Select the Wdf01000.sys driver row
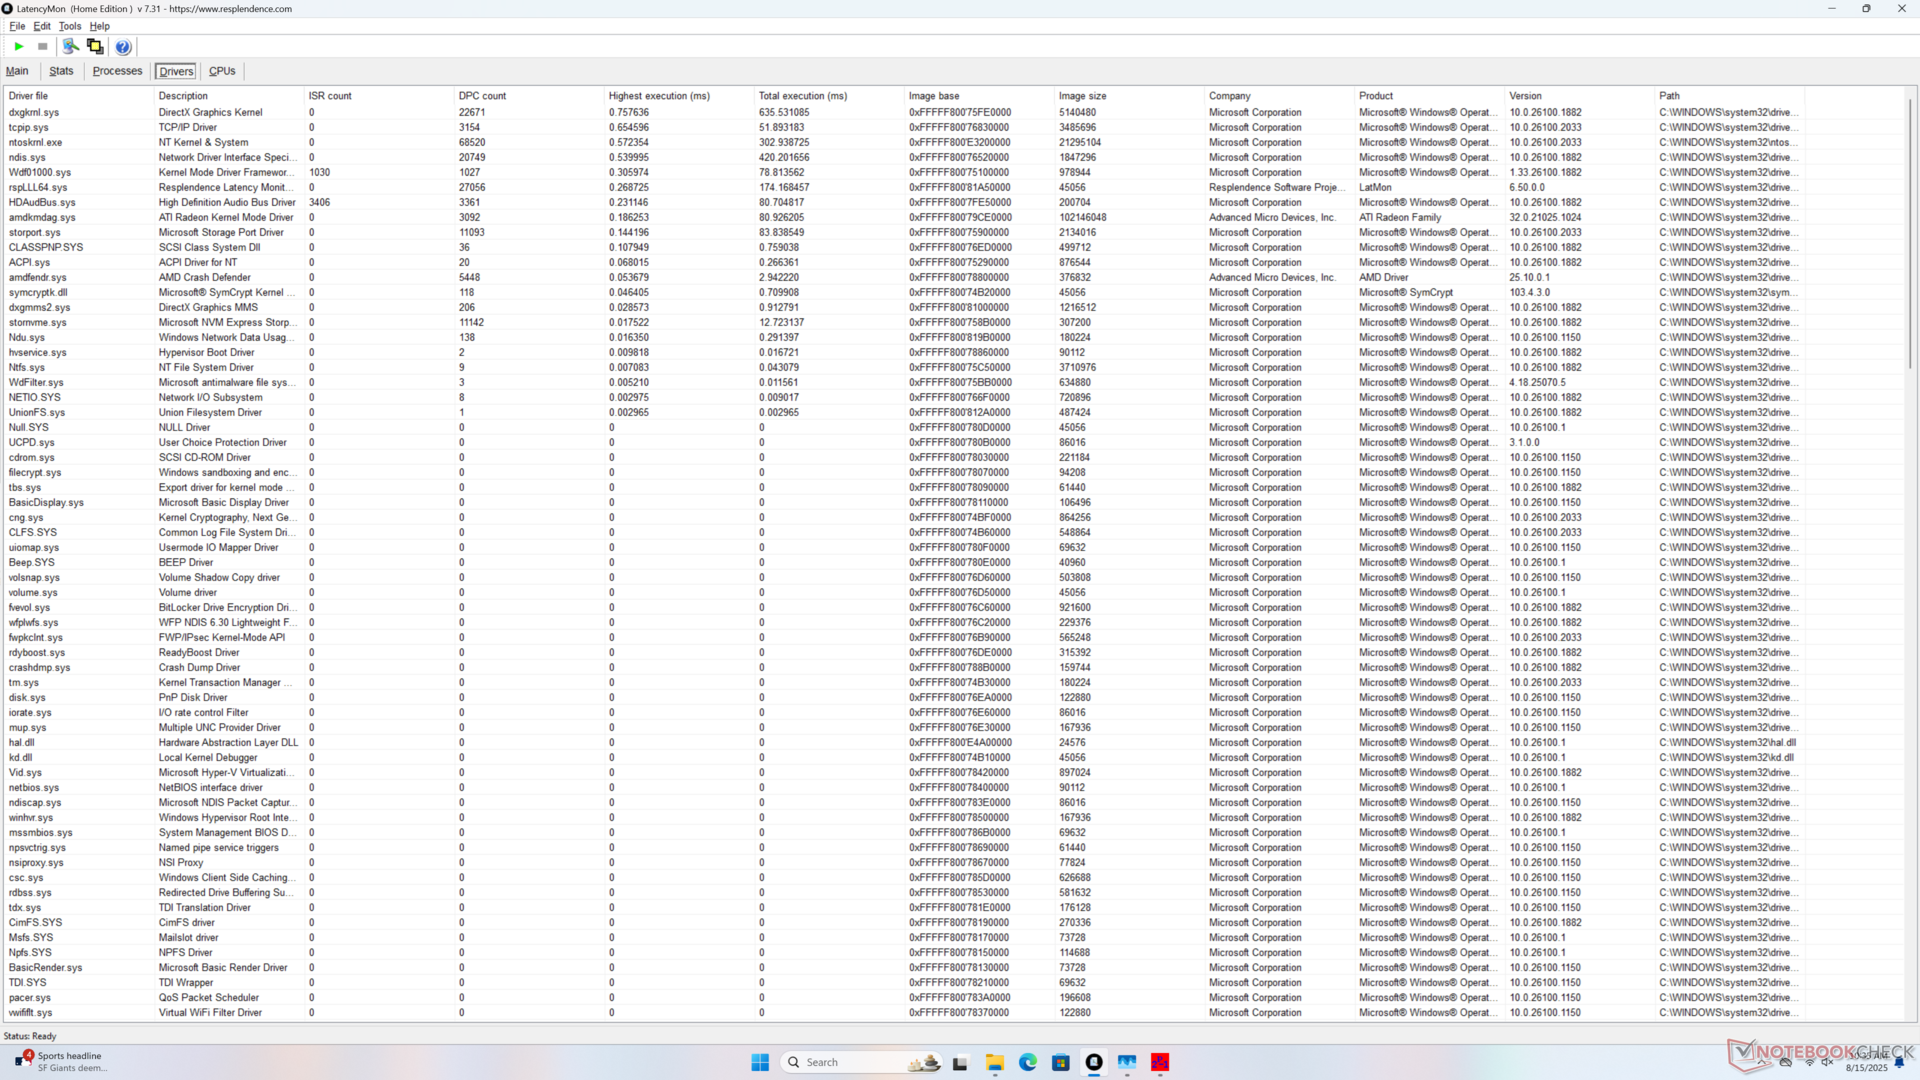Image resolution: width=1920 pixels, height=1080 pixels. coord(905,172)
